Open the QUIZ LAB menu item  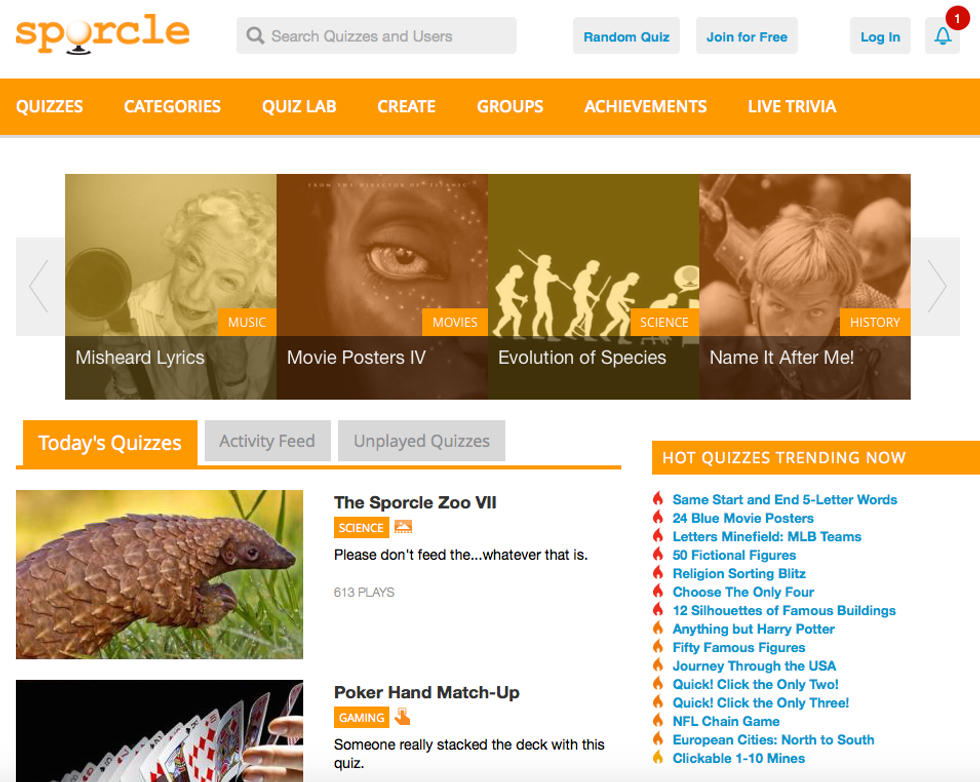299,106
